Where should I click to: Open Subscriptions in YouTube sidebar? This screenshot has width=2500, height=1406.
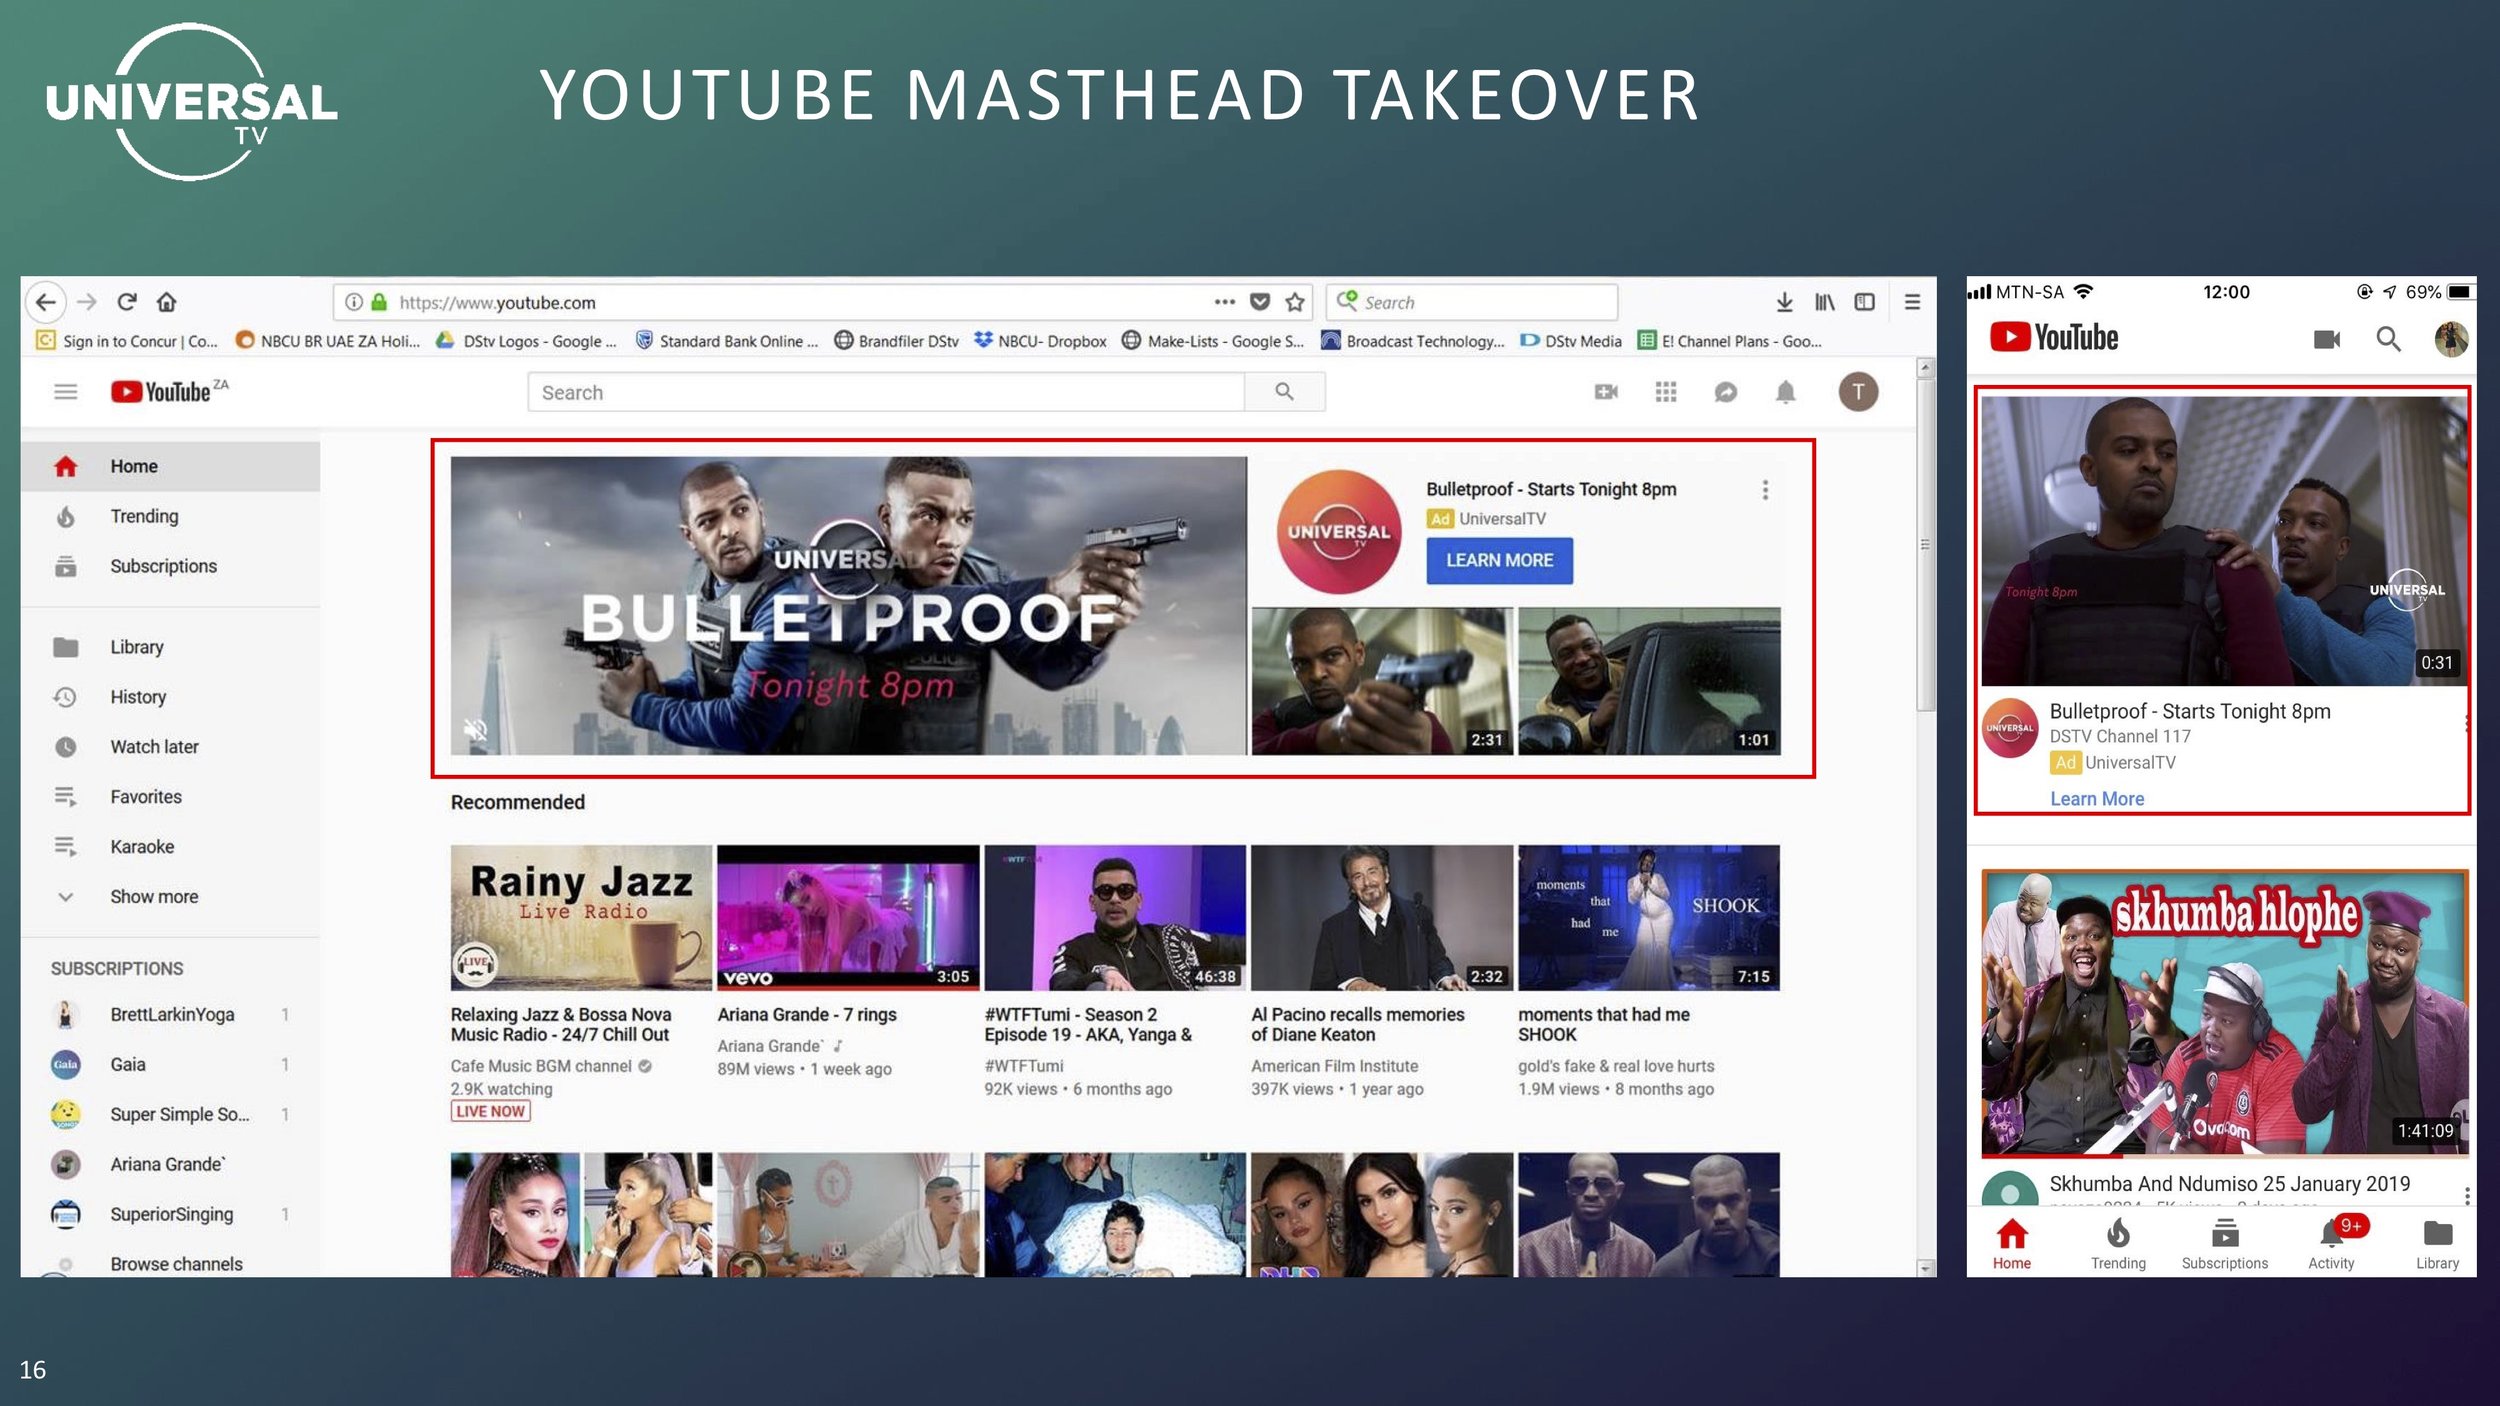[x=170, y=566]
